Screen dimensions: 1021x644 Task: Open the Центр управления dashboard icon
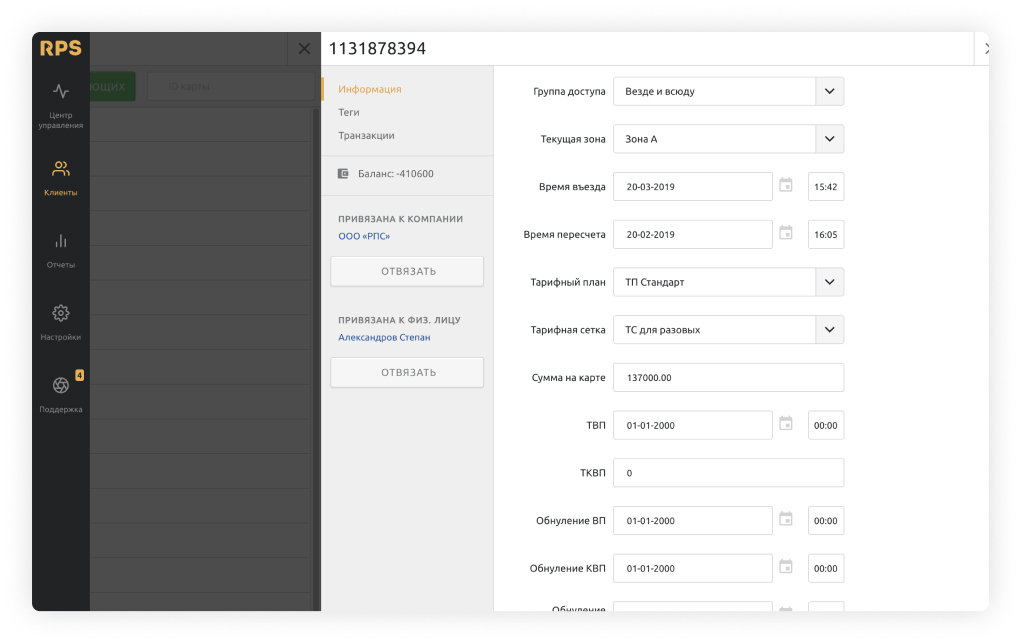61,92
